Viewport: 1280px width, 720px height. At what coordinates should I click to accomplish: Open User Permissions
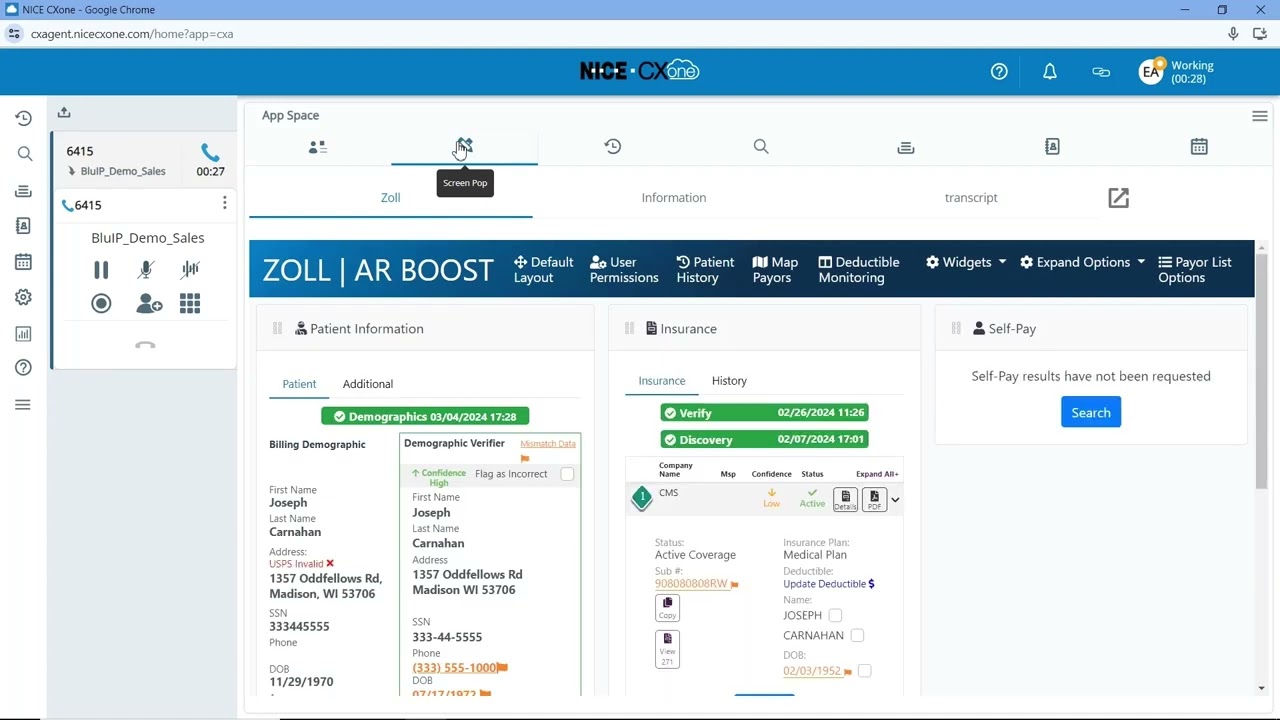tap(624, 270)
